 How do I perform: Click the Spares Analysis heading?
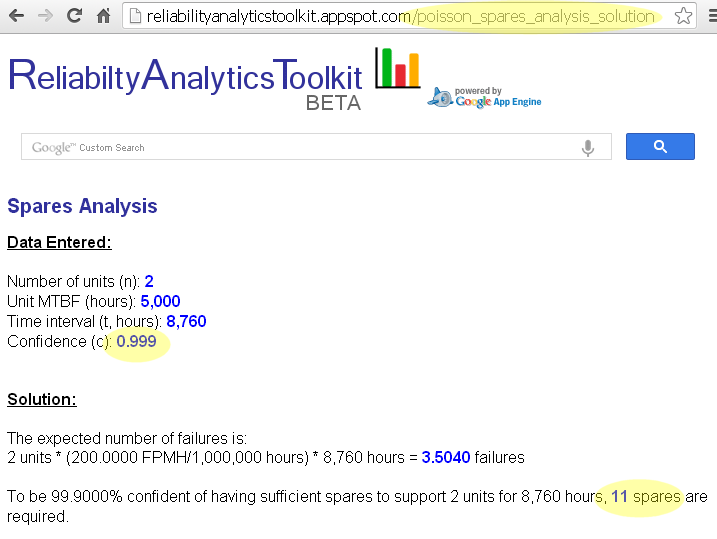(x=82, y=206)
